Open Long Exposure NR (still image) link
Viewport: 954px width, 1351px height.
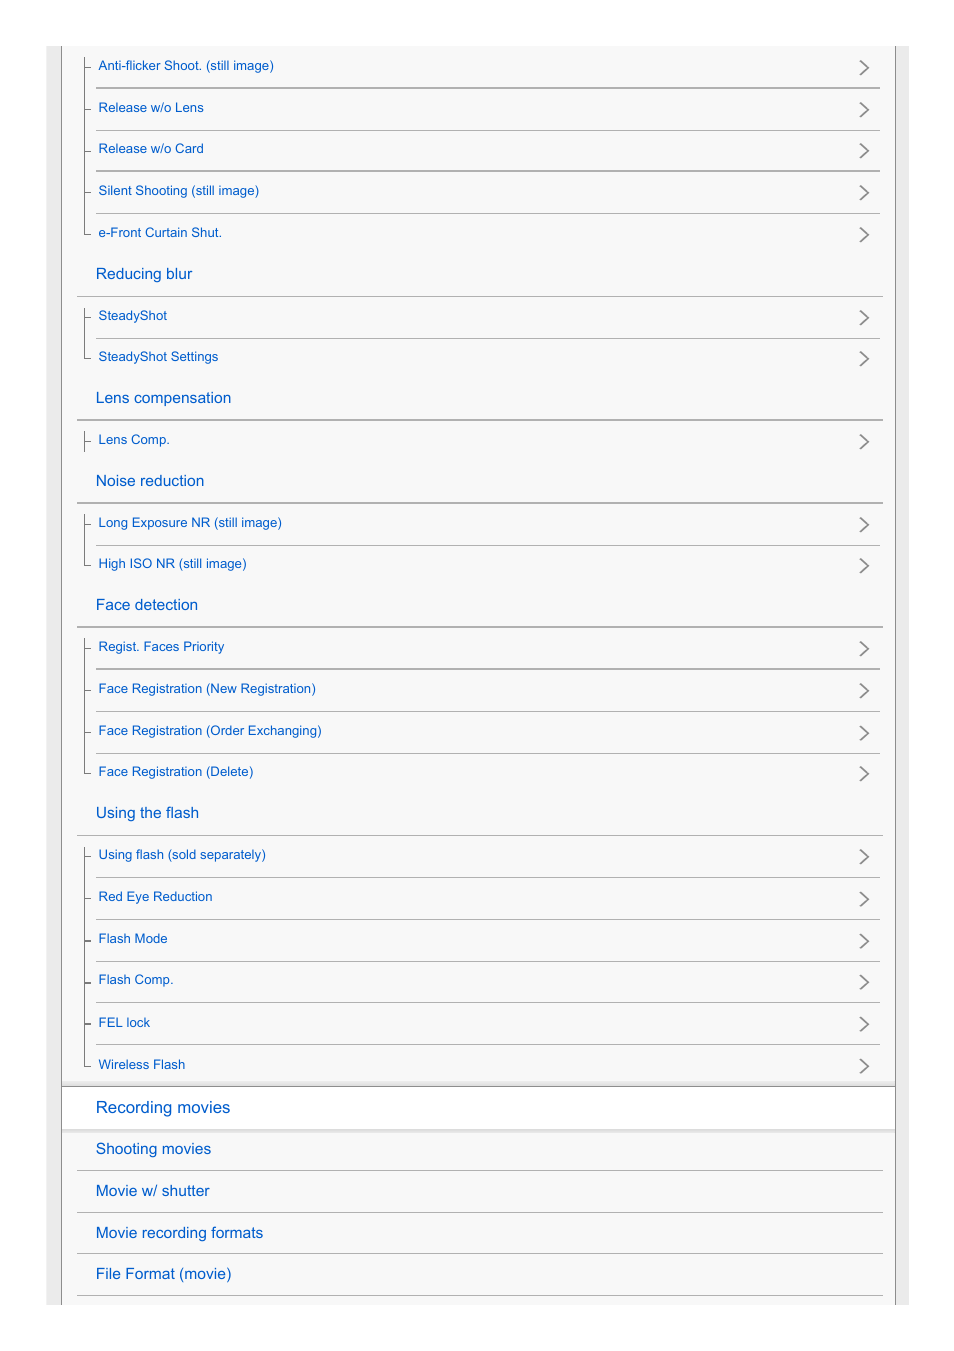click(x=190, y=523)
